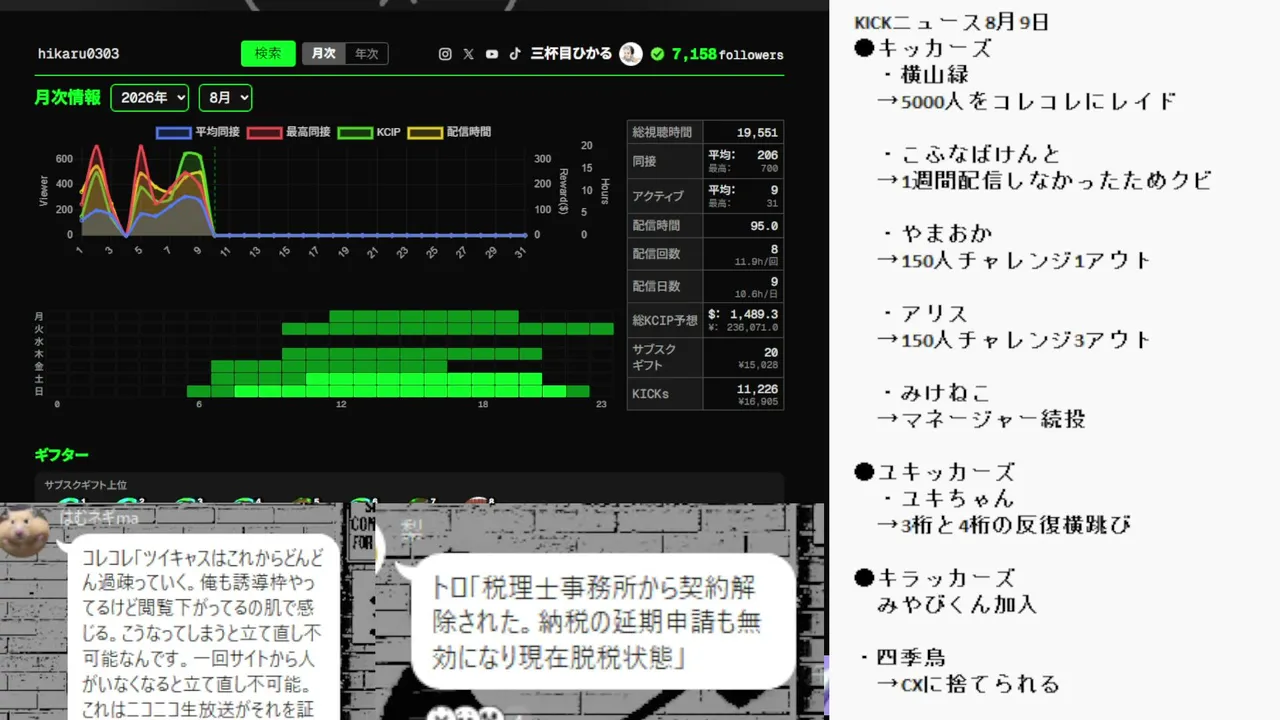Open the X (Twitter) profile icon
The width and height of the screenshot is (1280, 720).
coord(469,54)
